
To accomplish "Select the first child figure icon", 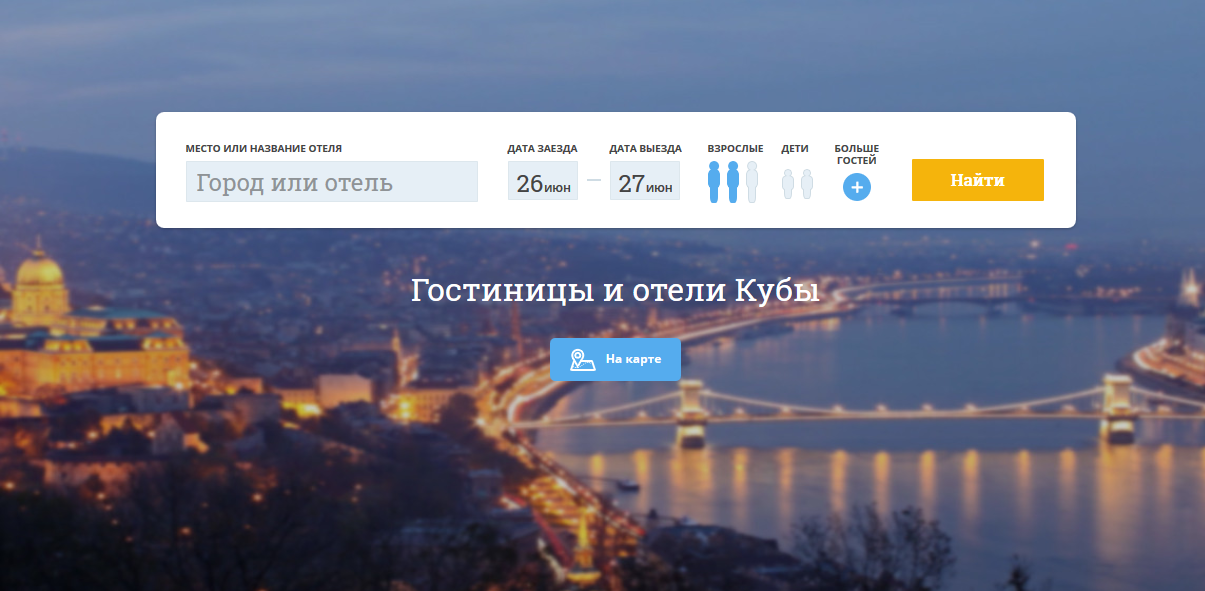I will point(787,184).
